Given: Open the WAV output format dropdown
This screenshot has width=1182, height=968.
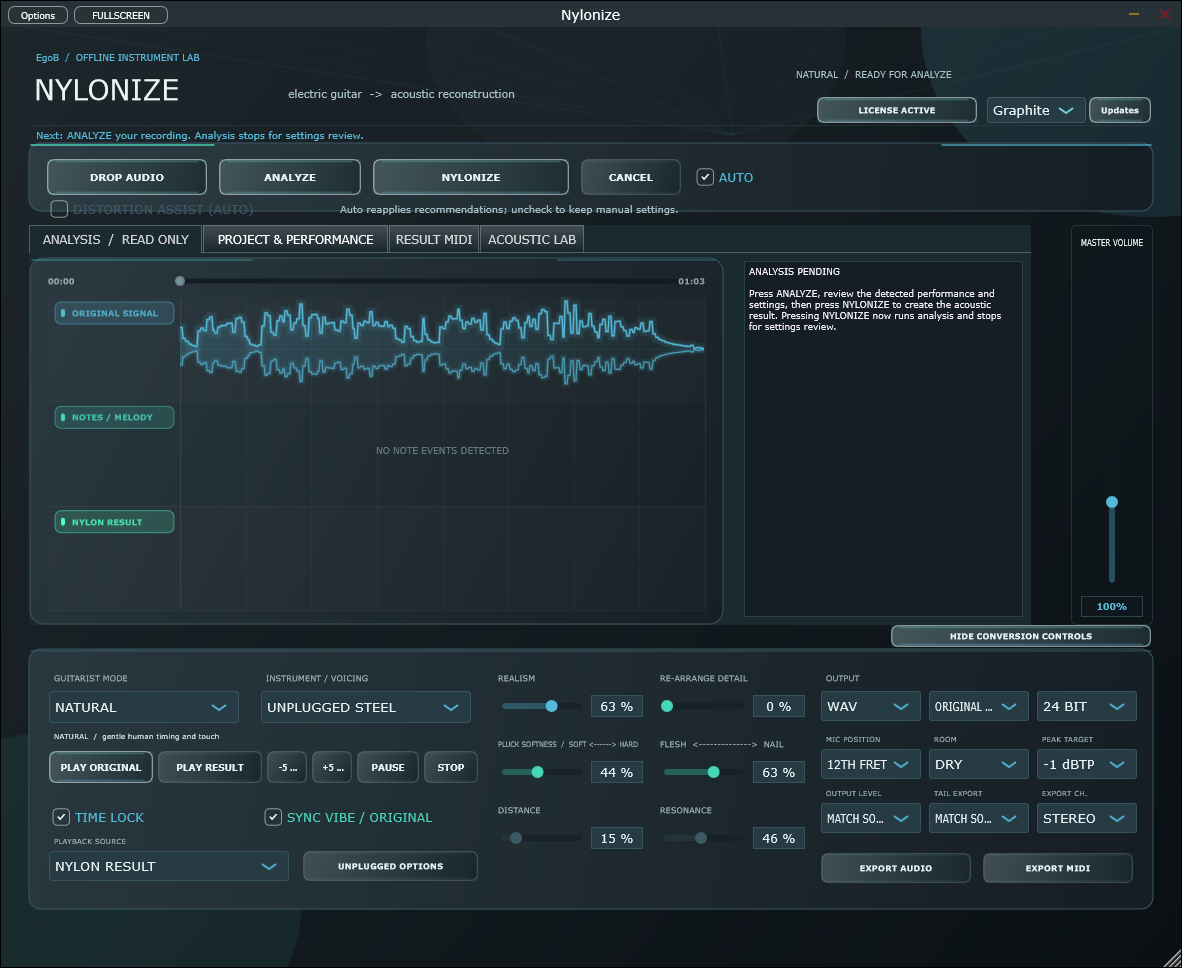Looking at the screenshot, I should click(x=871, y=706).
